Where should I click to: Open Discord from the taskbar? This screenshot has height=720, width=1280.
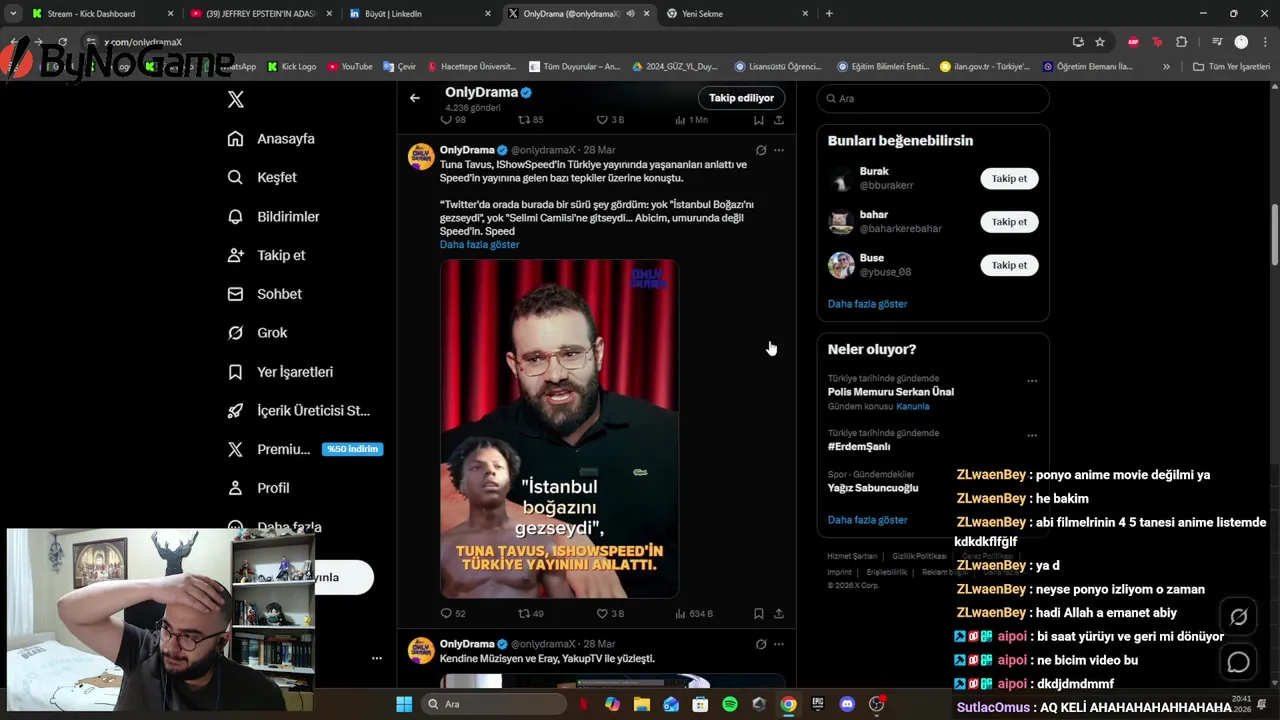(847, 704)
